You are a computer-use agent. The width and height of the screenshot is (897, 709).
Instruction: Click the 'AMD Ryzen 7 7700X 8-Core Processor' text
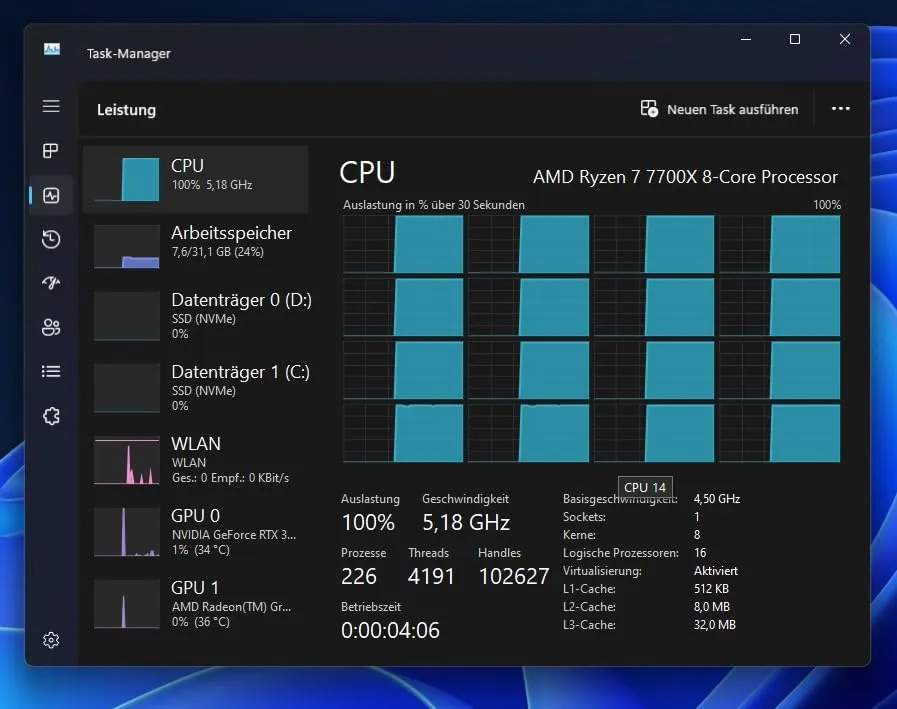685,177
